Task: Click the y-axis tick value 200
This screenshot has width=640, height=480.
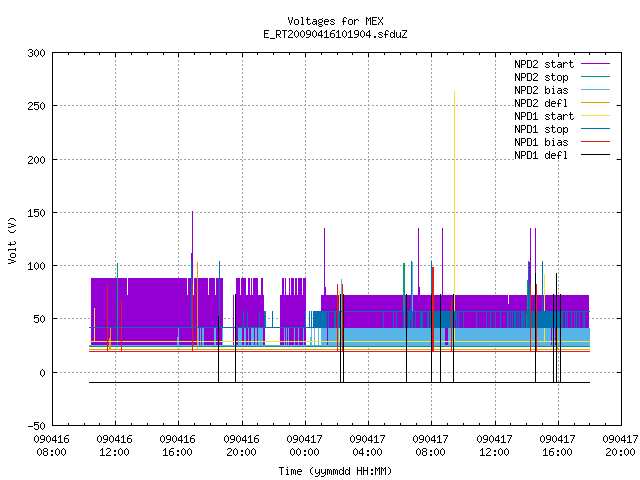Action: click(36, 160)
